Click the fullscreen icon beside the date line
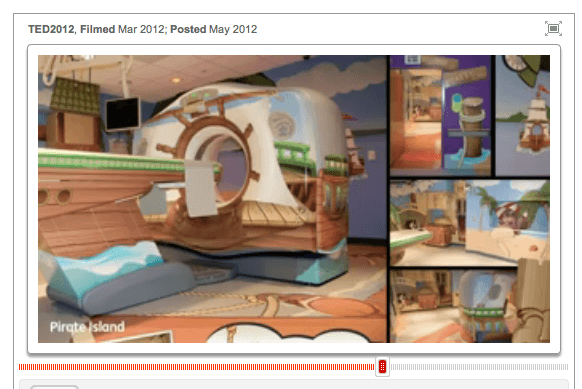Image resolution: width=582 pixels, height=389 pixels. click(553, 29)
